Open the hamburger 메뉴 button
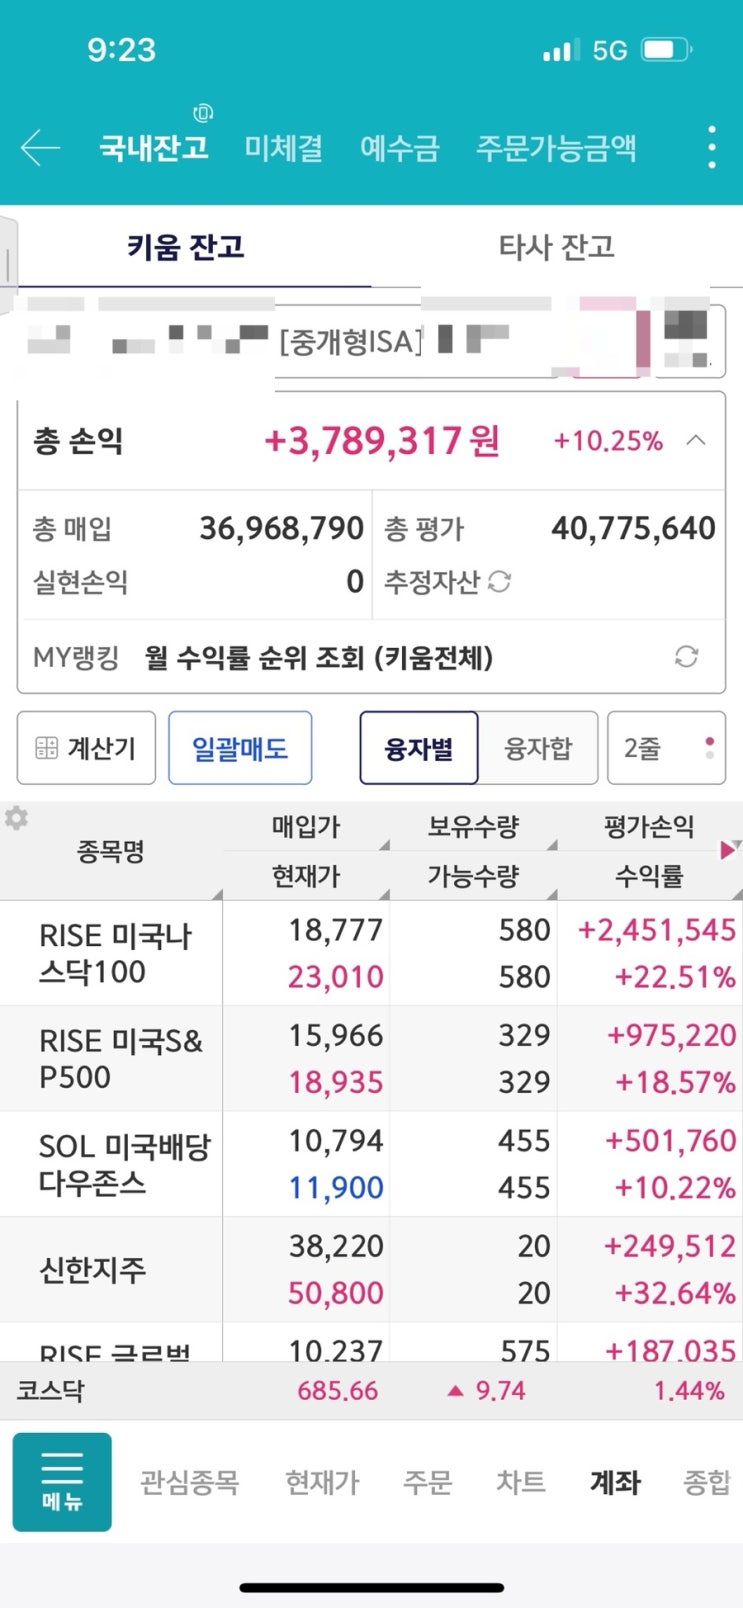This screenshot has width=743, height=1608. tap(62, 1481)
